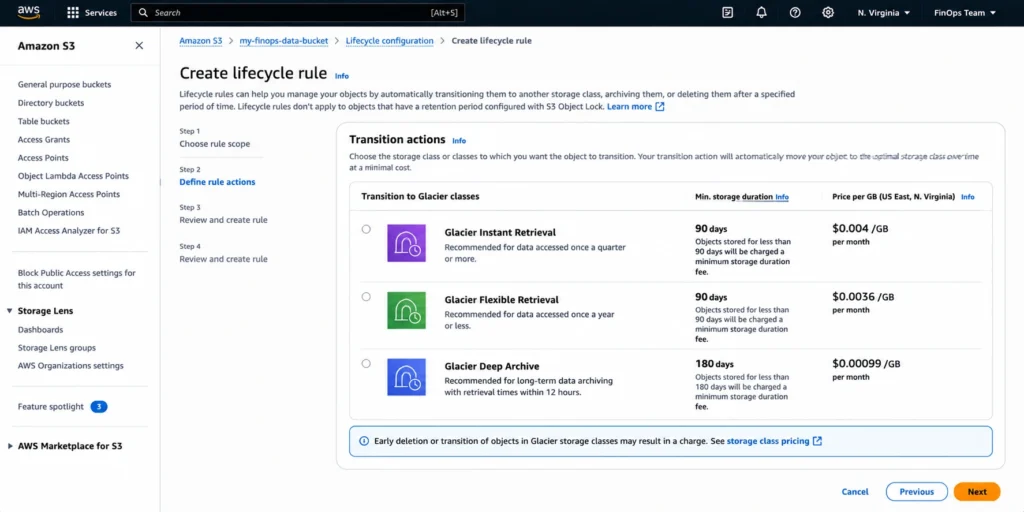This screenshot has height=512, width=1024.
Task: Open the N. Virginia region dropdown
Action: 884,12
